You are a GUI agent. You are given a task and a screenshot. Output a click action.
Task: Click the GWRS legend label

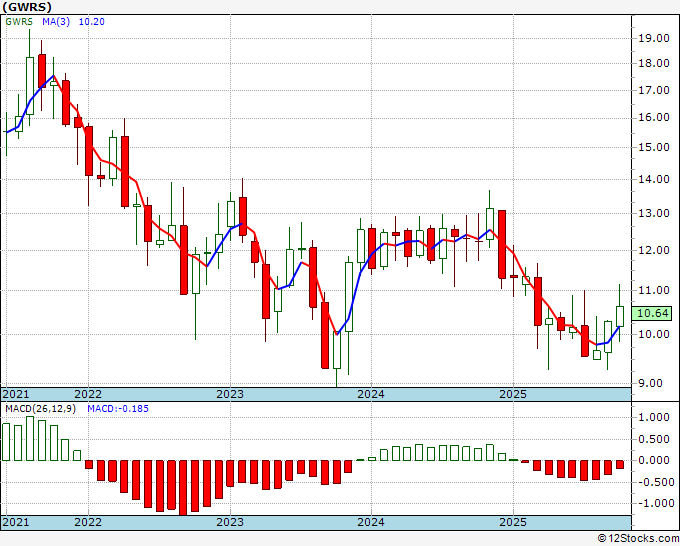pyautogui.click(x=19, y=22)
